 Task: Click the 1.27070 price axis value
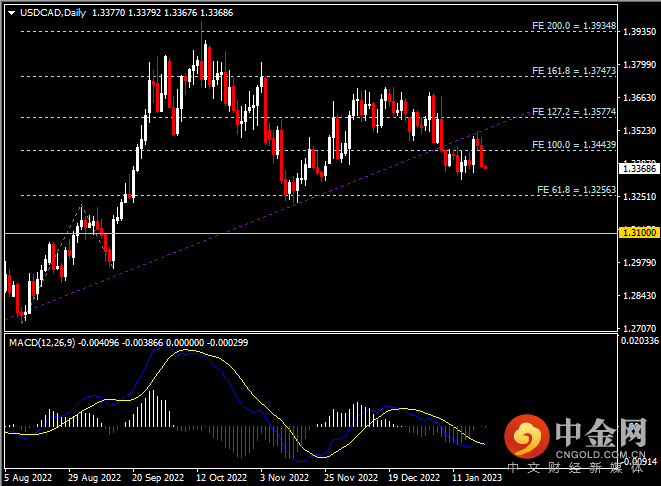640,329
